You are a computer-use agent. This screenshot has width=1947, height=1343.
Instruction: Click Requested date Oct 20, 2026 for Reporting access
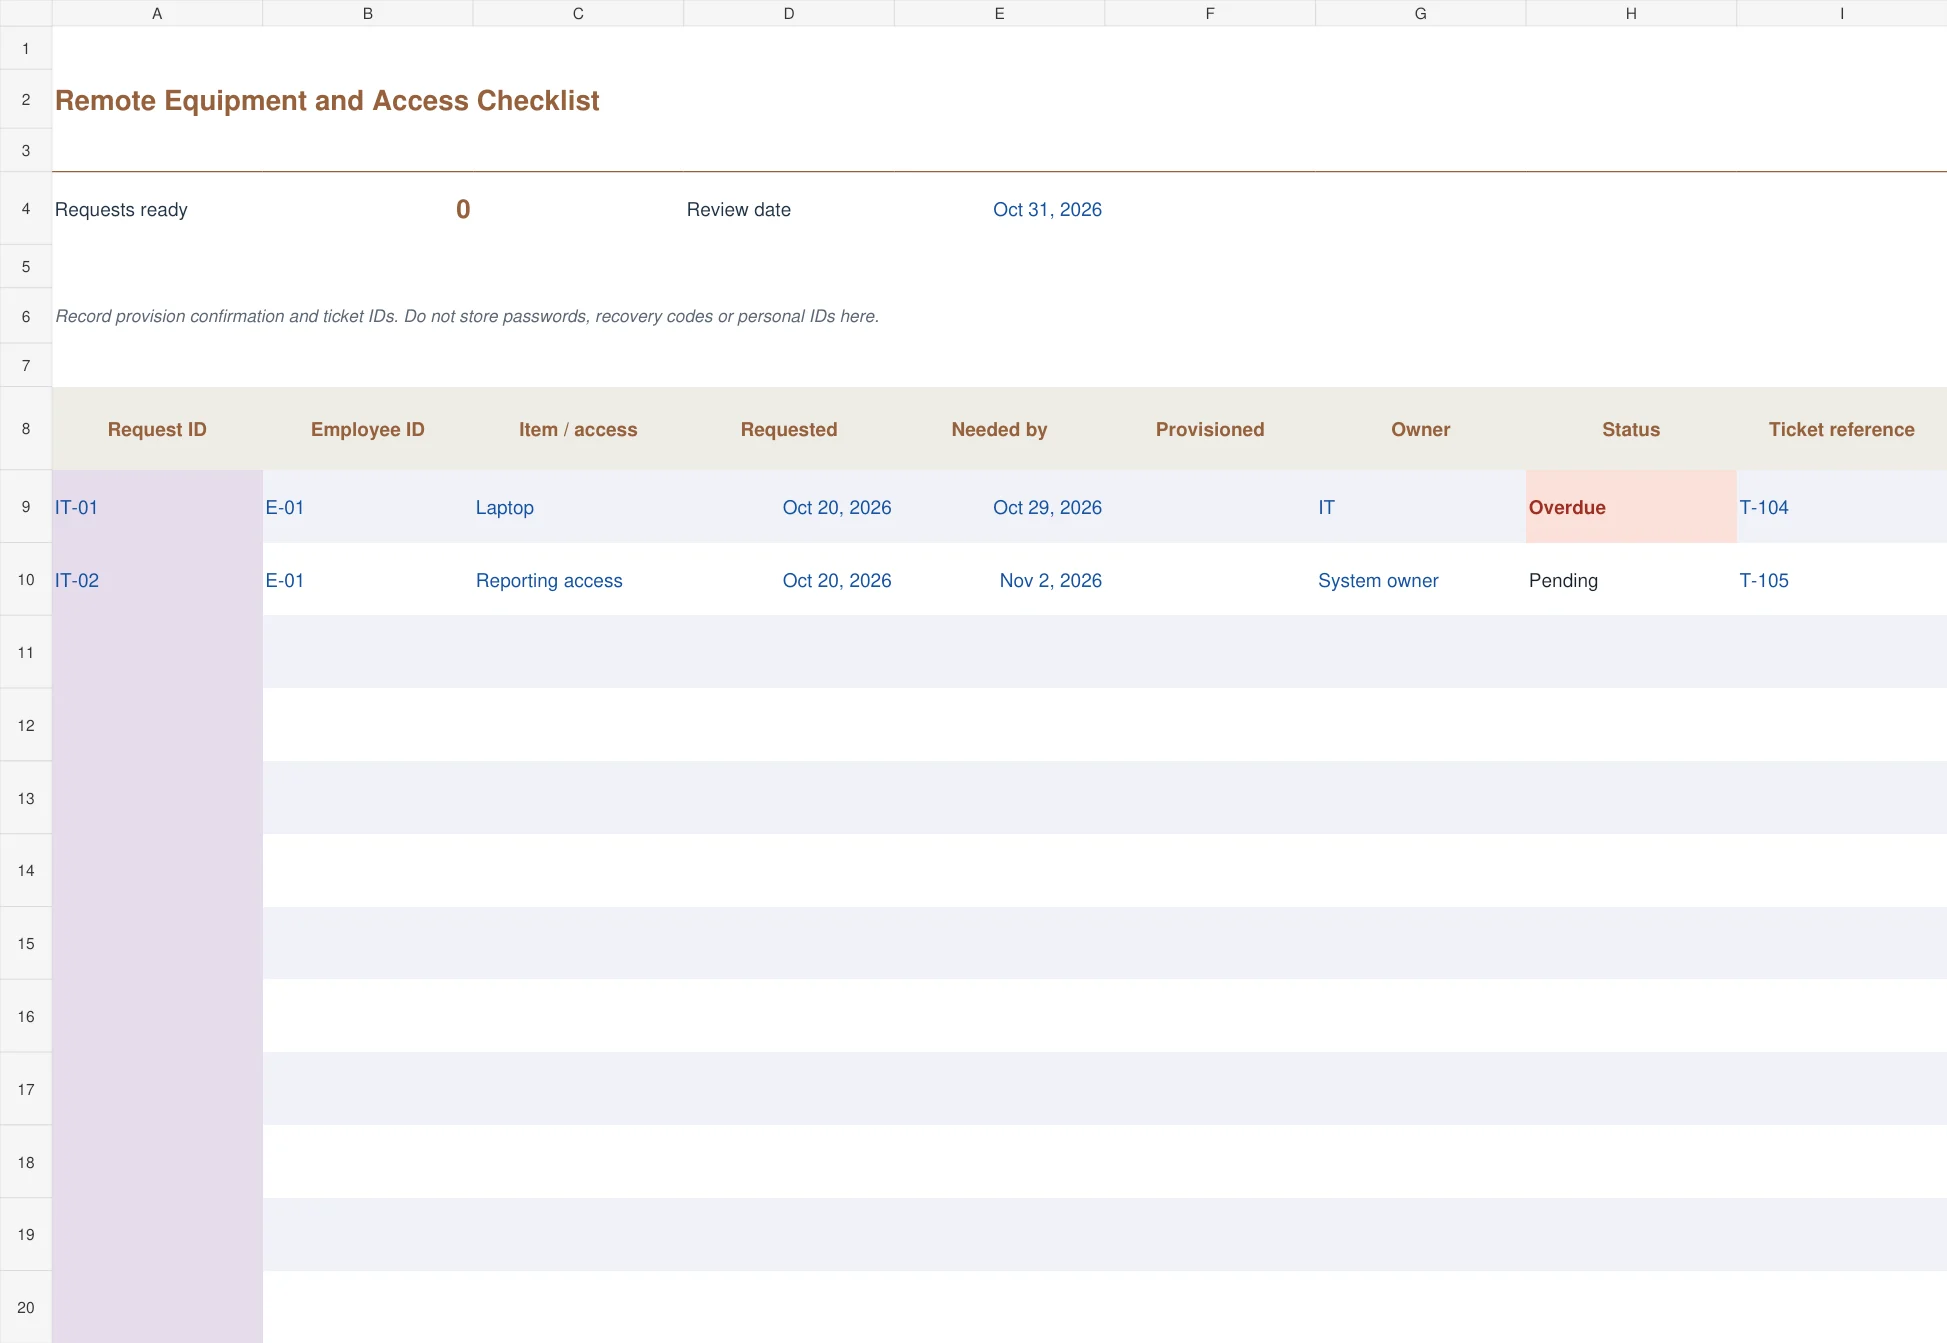click(x=789, y=580)
